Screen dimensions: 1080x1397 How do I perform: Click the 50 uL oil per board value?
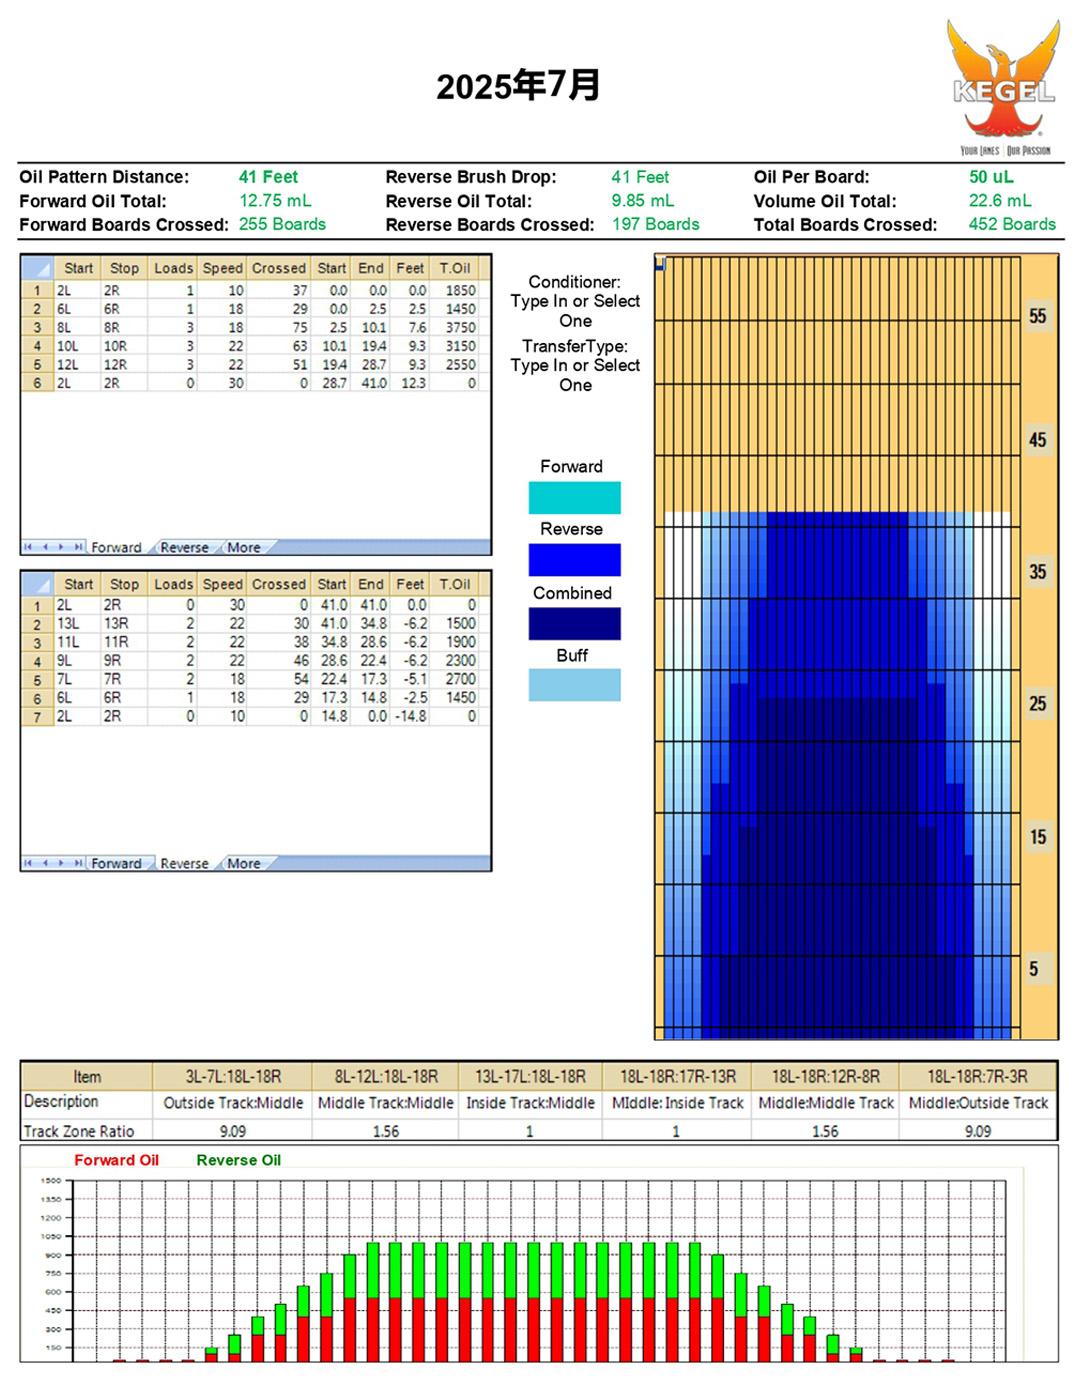[991, 177]
